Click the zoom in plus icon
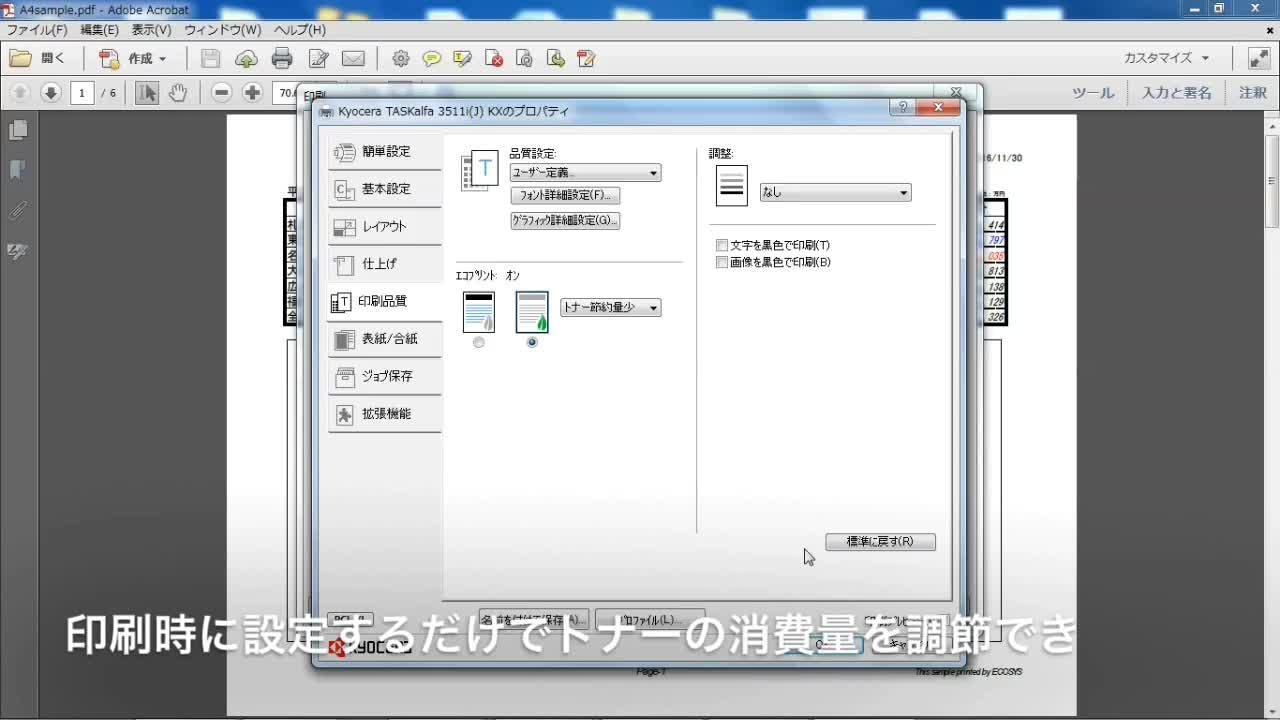Screen dimensions: 1280x720 [x=253, y=93]
